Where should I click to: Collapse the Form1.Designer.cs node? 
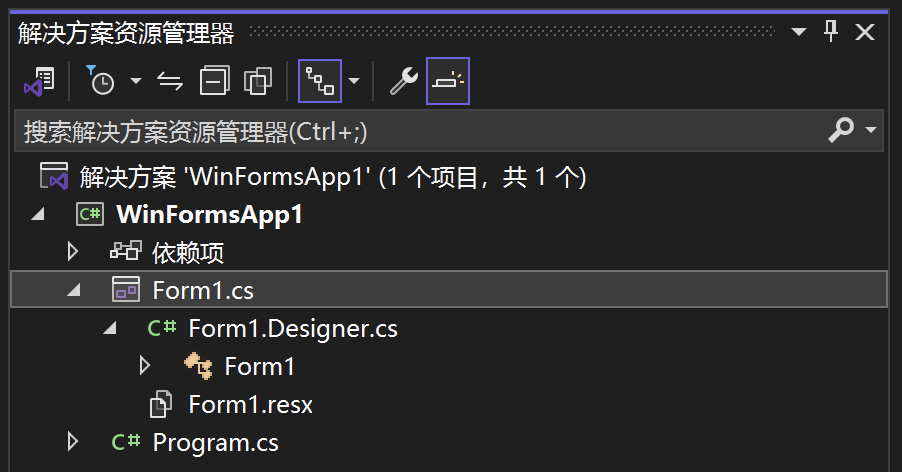(109, 329)
